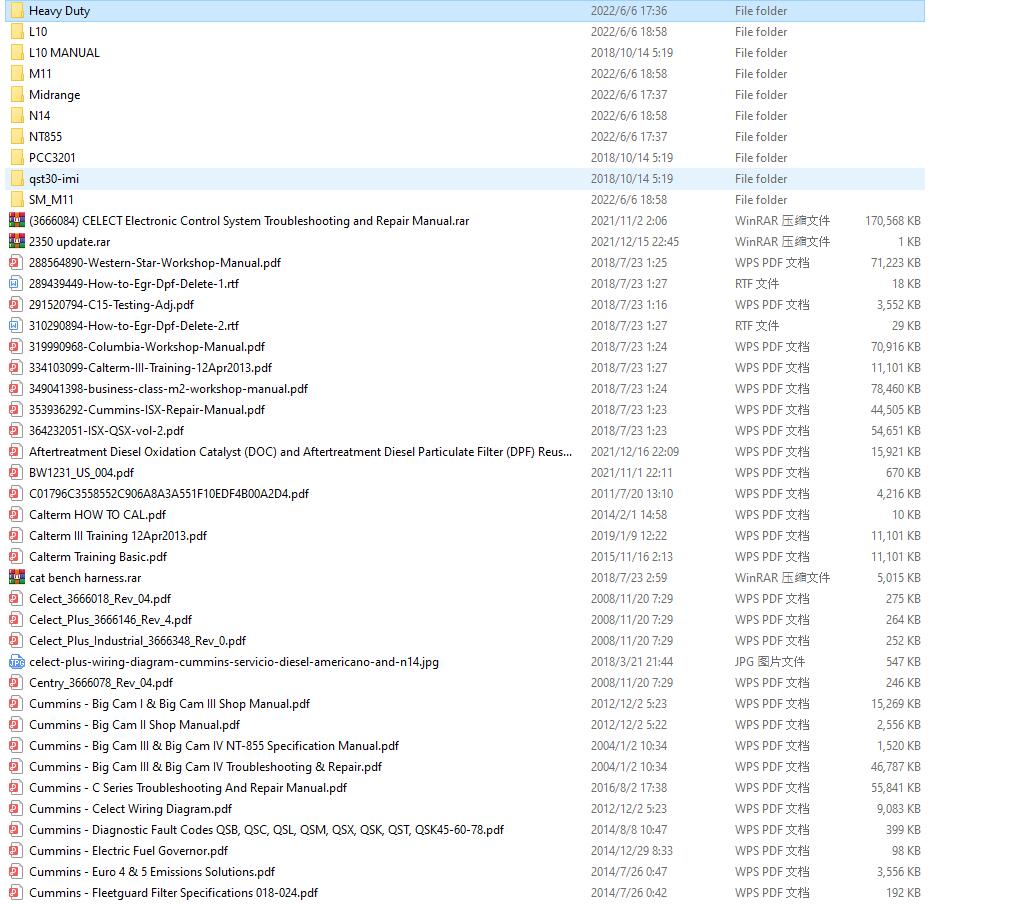This screenshot has height=905, width=1017.
Task: Click the NT855 folder icon
Action: point(17,137)
